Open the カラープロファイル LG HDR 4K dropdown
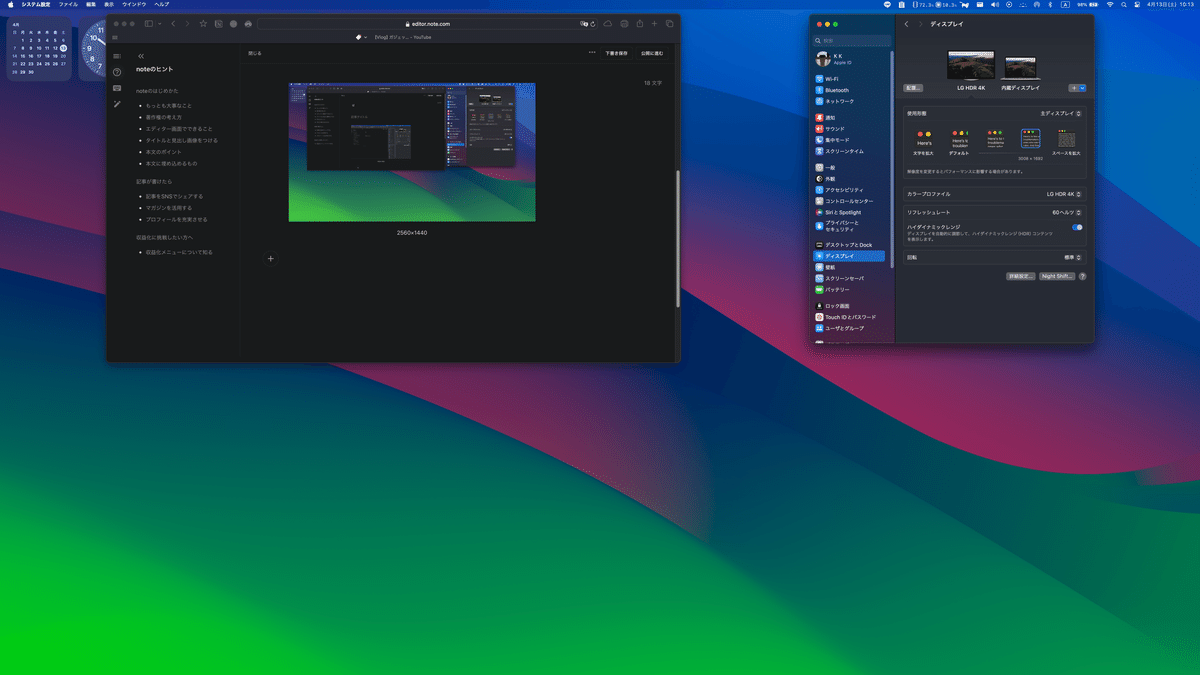Image resolution: width=1200 pixels, height=675 pixels. tap(1066, 194)
